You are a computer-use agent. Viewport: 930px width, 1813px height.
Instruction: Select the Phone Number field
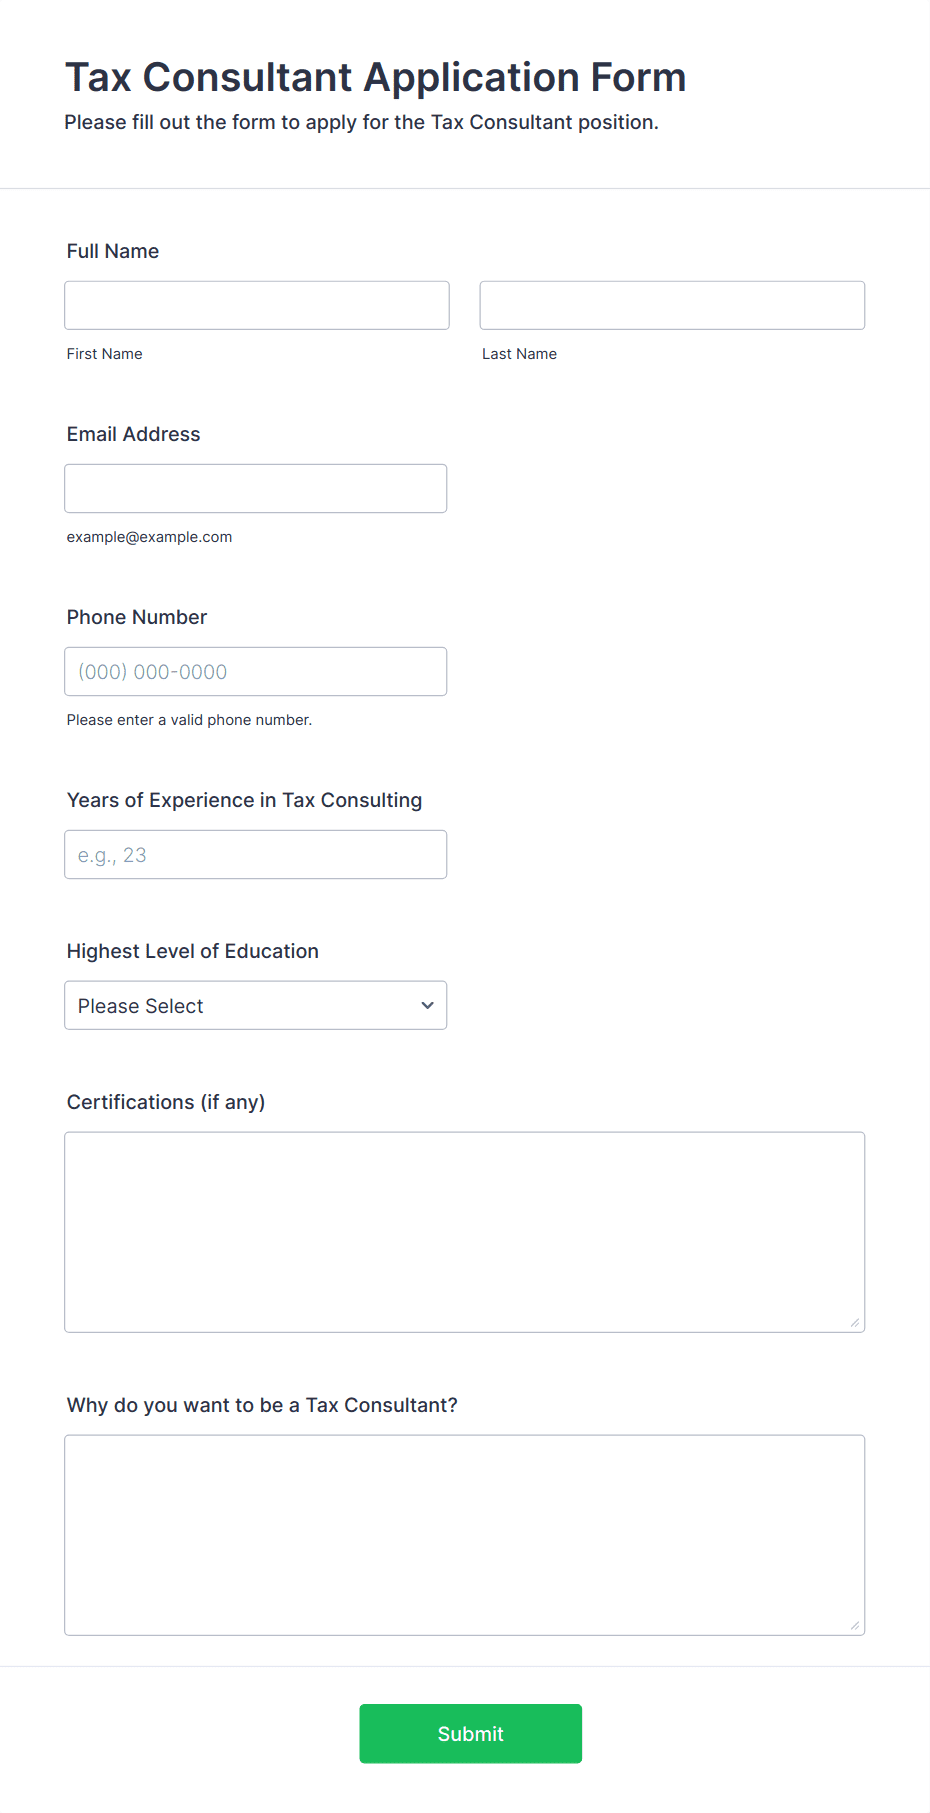(255, 671)
